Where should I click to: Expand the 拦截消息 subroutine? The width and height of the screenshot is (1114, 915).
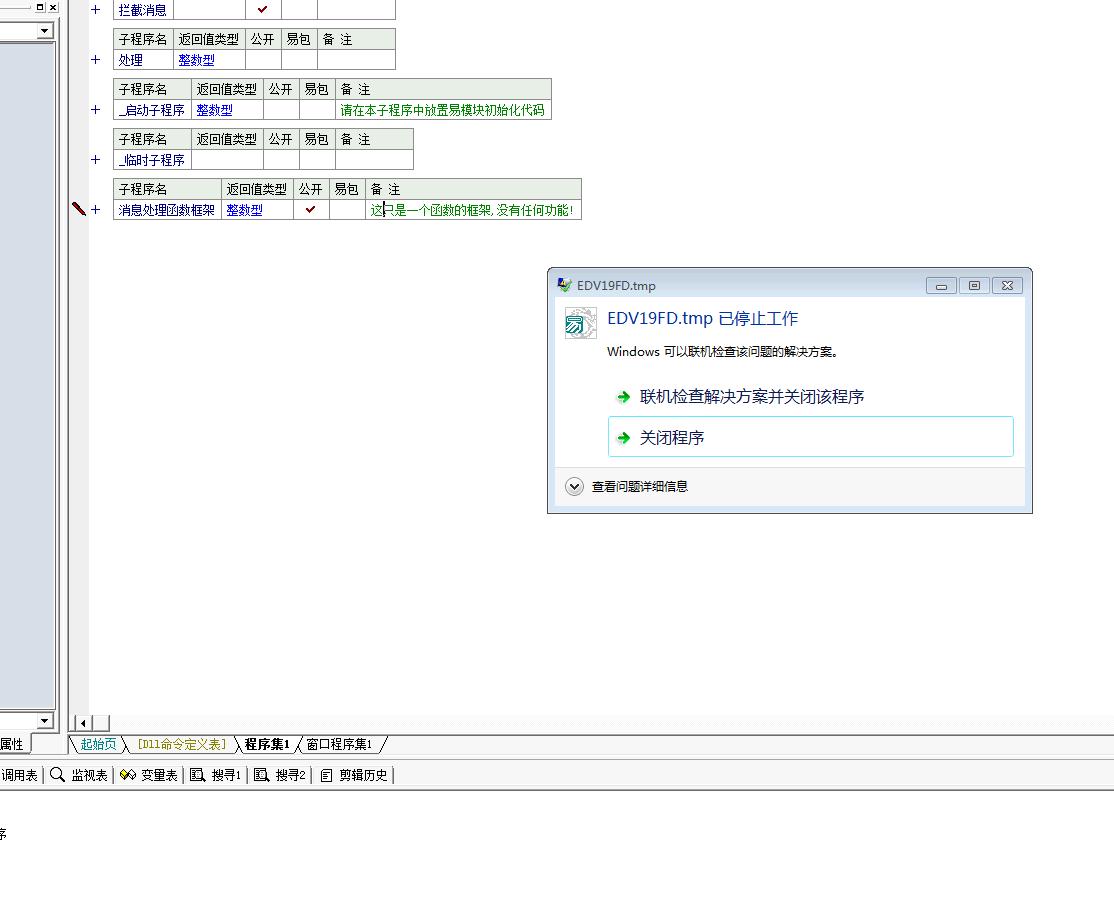pyautogui.click(x=95, y=10)
